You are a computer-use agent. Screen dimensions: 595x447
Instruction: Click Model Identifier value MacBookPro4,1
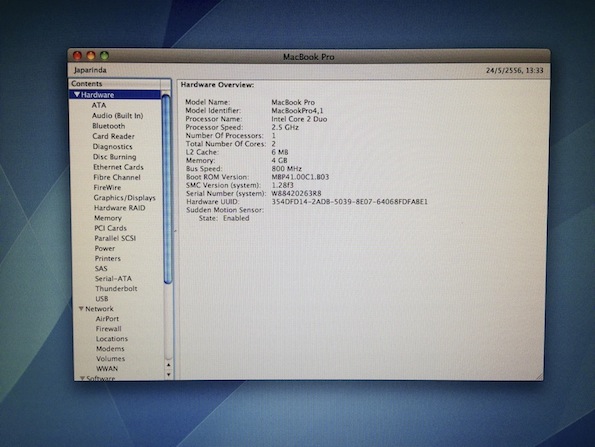pyautogui.click(x=298, y=111)
